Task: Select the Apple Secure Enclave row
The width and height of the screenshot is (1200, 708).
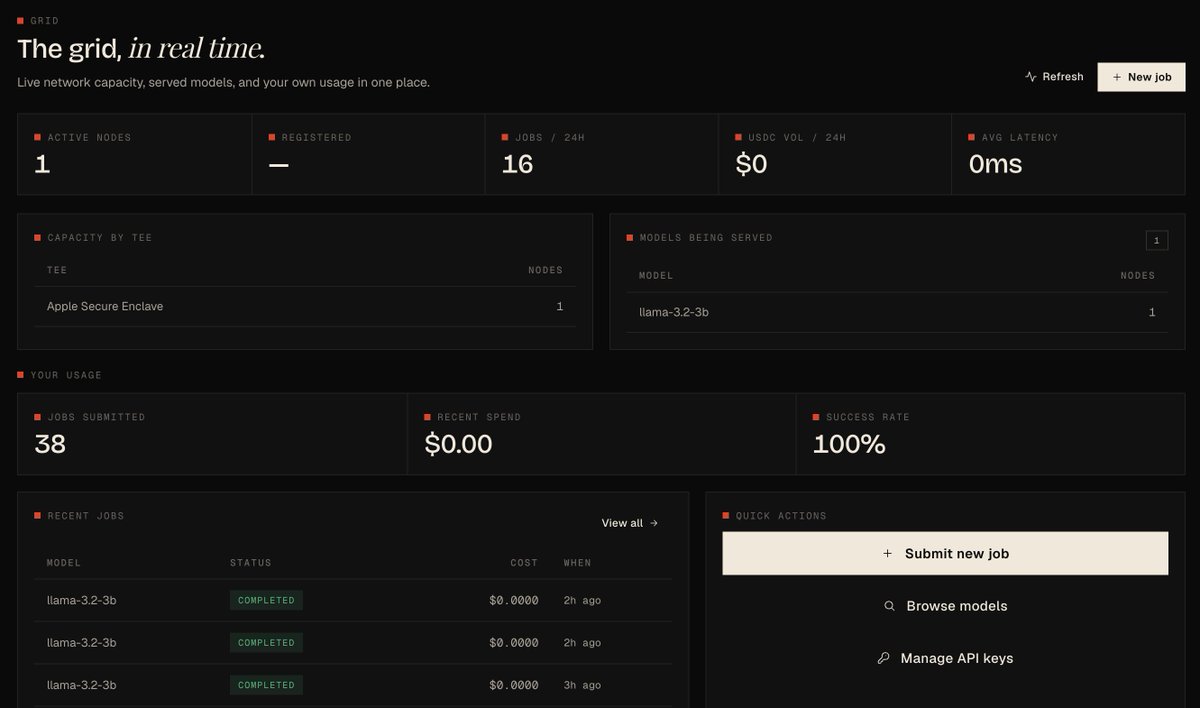Action: pos(305,307)
